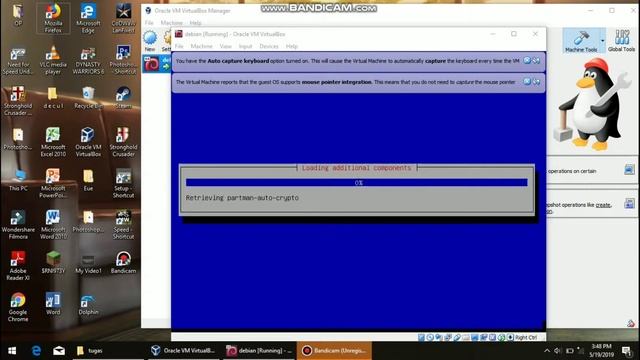Select Bandicam desktop icon
Image resolution: width=640 pixels, height=360 pixels.
tap(123, 262)
